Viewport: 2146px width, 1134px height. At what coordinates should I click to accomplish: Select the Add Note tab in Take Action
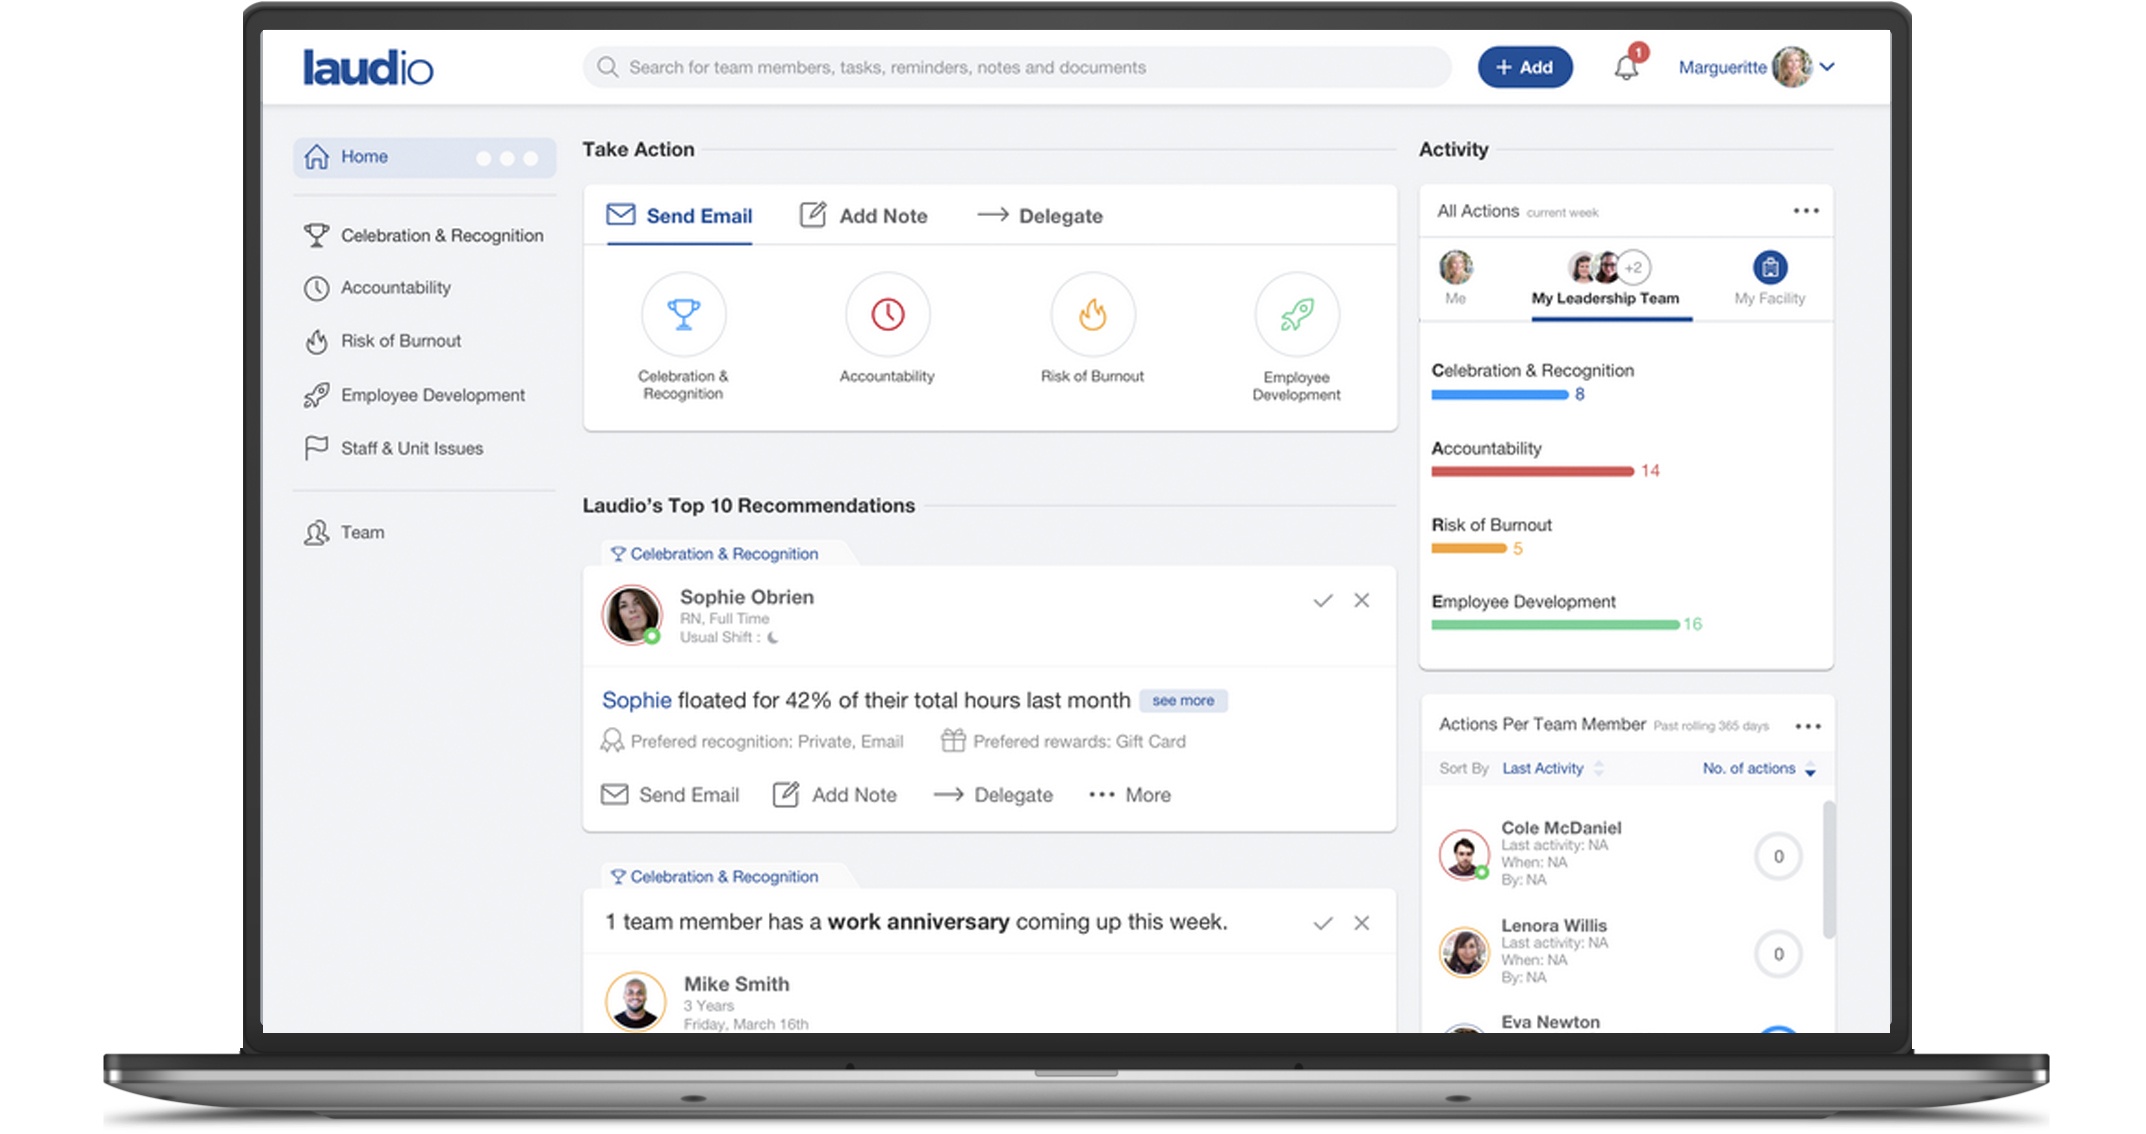click(x=863, y=215)
